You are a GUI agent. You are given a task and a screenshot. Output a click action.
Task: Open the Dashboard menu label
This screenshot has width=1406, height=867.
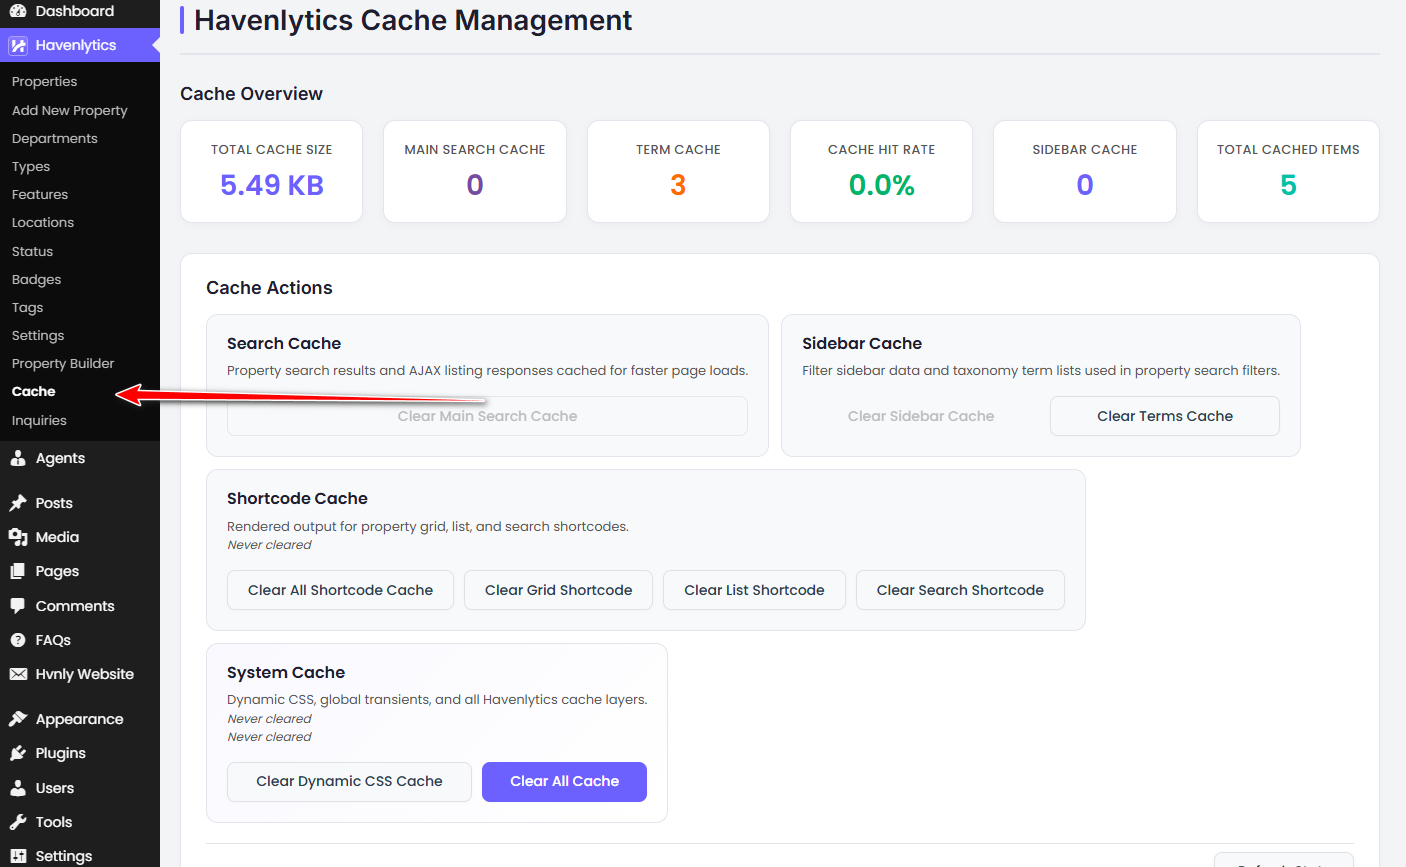75,11
